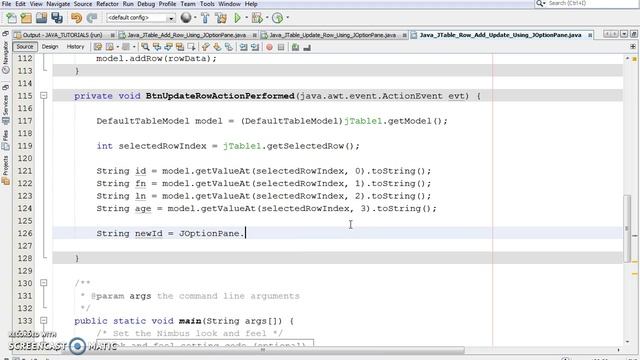The height and width of the screenshot is (360, 640).
Task: Undo the last edit via toolbar
Action: 76,18
